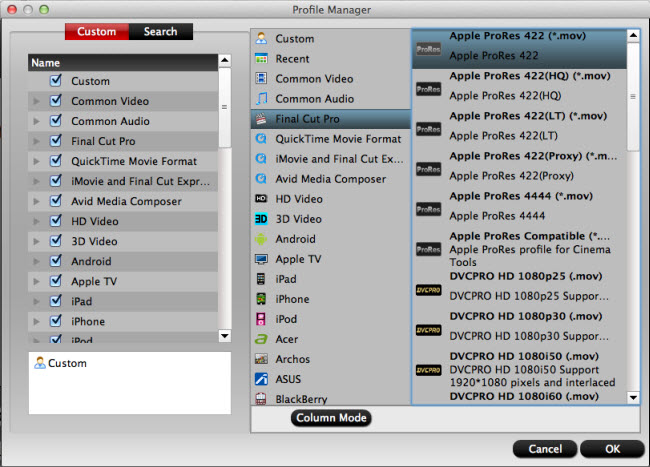The image size is (650, 467).
Task: Click the blue ASUS logo icon
Action: point(261,379)
